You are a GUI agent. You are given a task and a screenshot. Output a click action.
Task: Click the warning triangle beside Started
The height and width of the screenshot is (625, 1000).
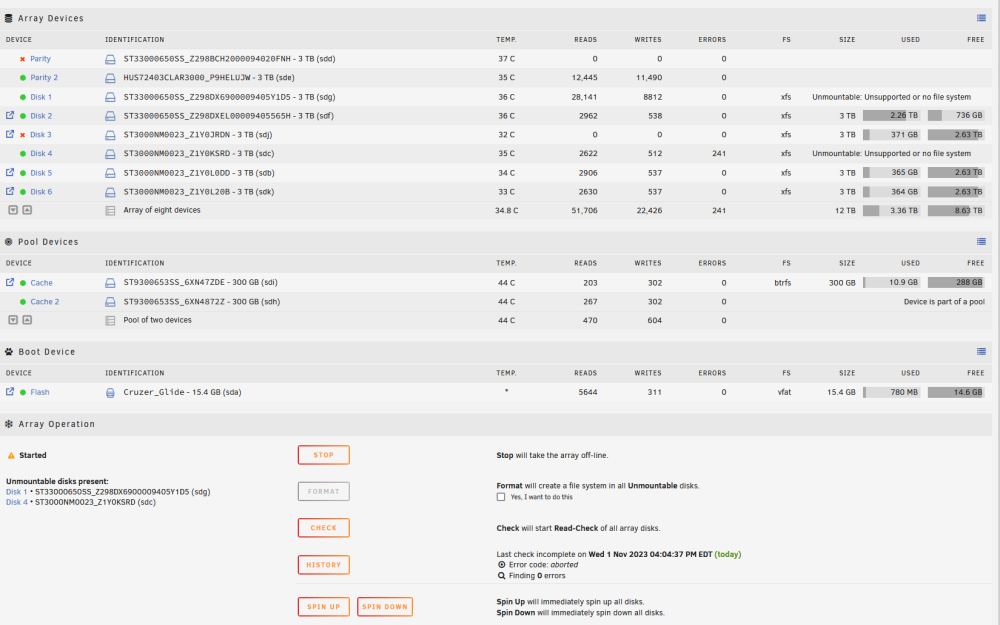tap(11, 455)
